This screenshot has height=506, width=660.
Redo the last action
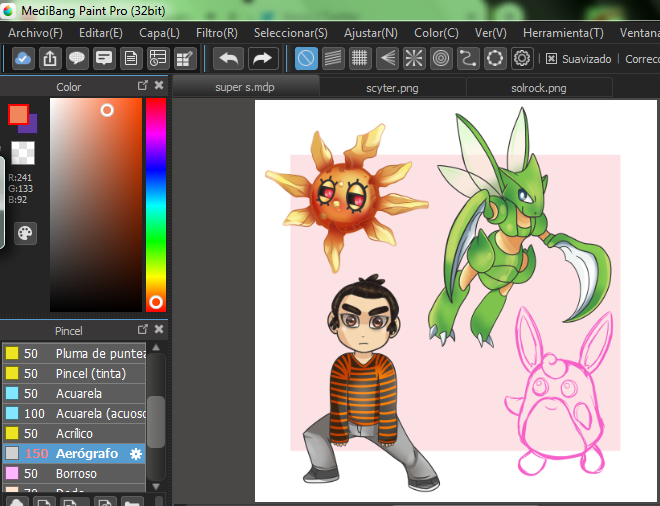(263, 58)
